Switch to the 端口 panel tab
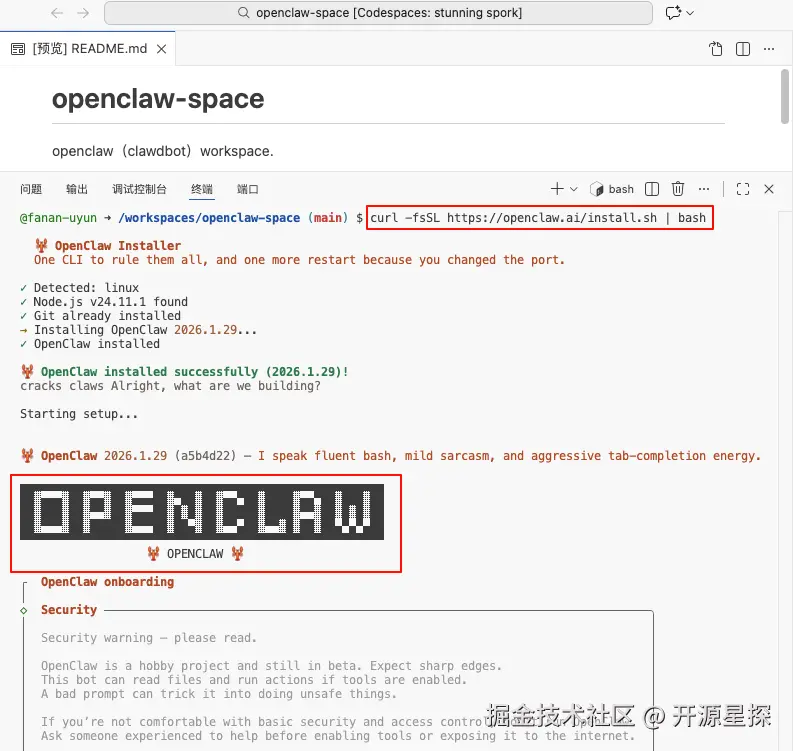793x751 pixels. 247,189
